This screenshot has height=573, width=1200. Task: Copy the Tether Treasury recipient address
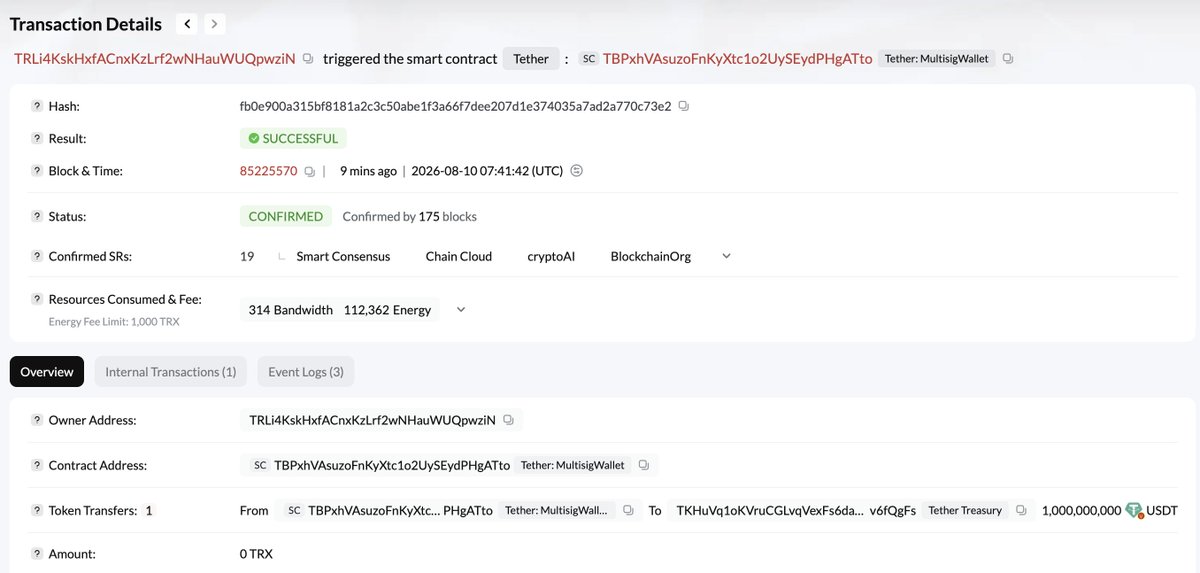pyautogui.click(x=1021, y=510)
